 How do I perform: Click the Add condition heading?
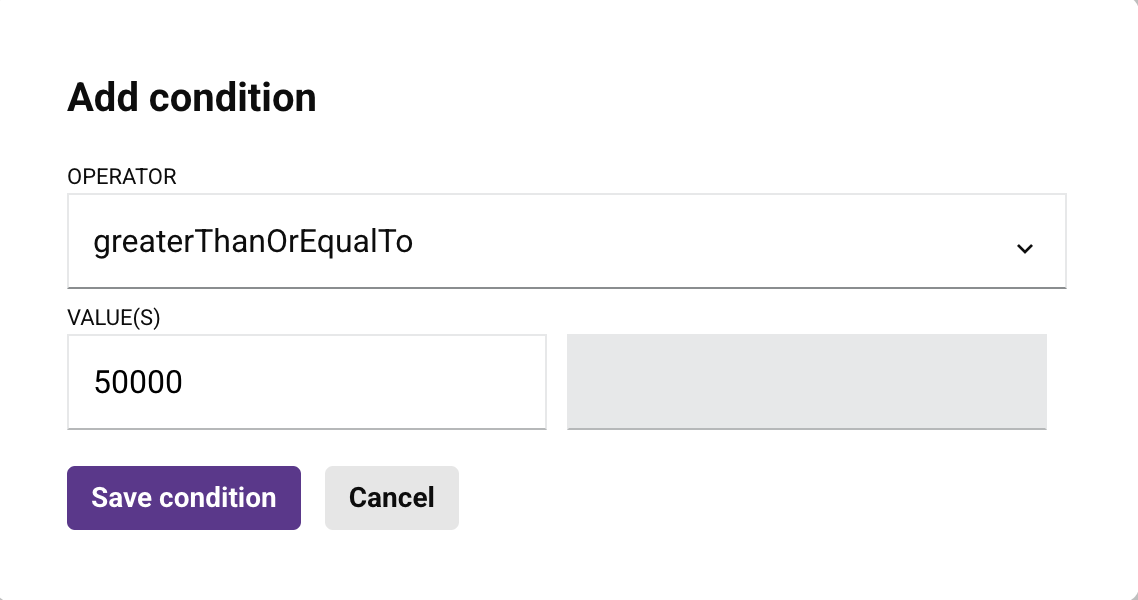tap(191, 96)
